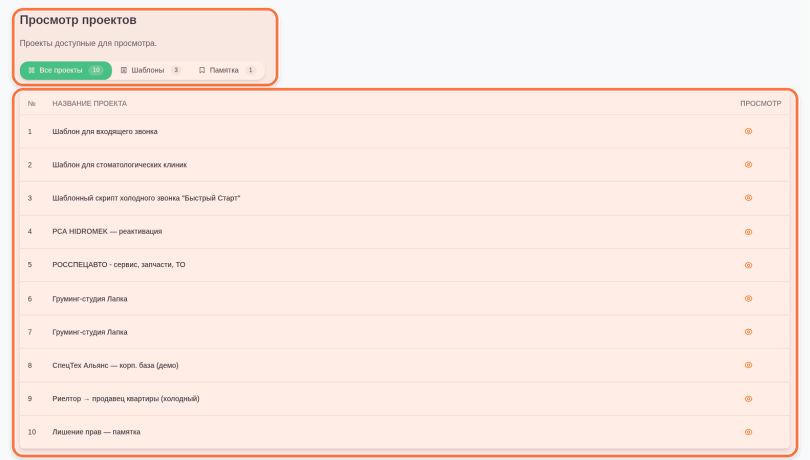
Task: Select the Памятка tab
Action: click(x=227, y=70)
